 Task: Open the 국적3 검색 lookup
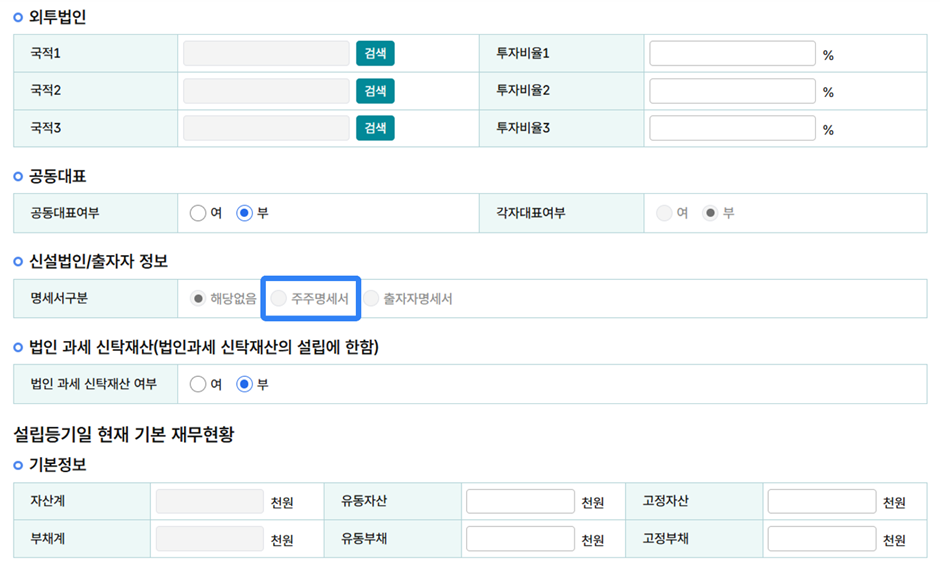(375, 128)
